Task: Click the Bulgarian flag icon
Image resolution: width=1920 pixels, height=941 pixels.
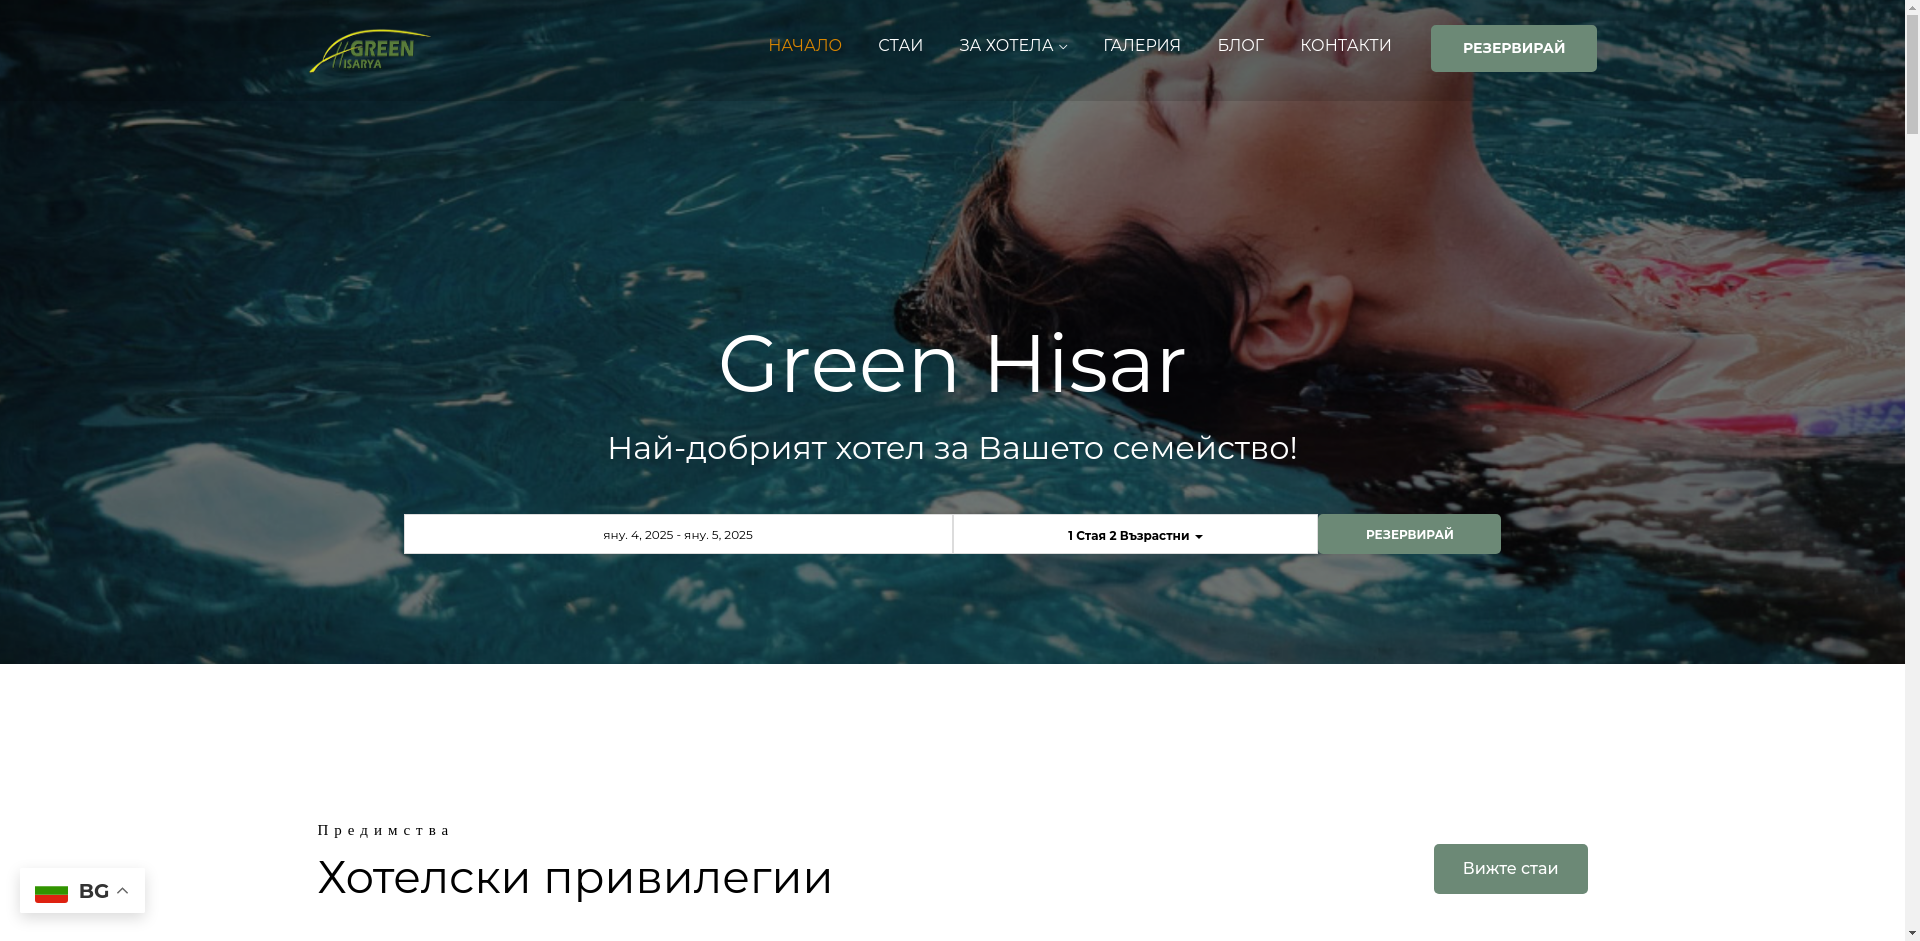Action: tap(51, 891)
